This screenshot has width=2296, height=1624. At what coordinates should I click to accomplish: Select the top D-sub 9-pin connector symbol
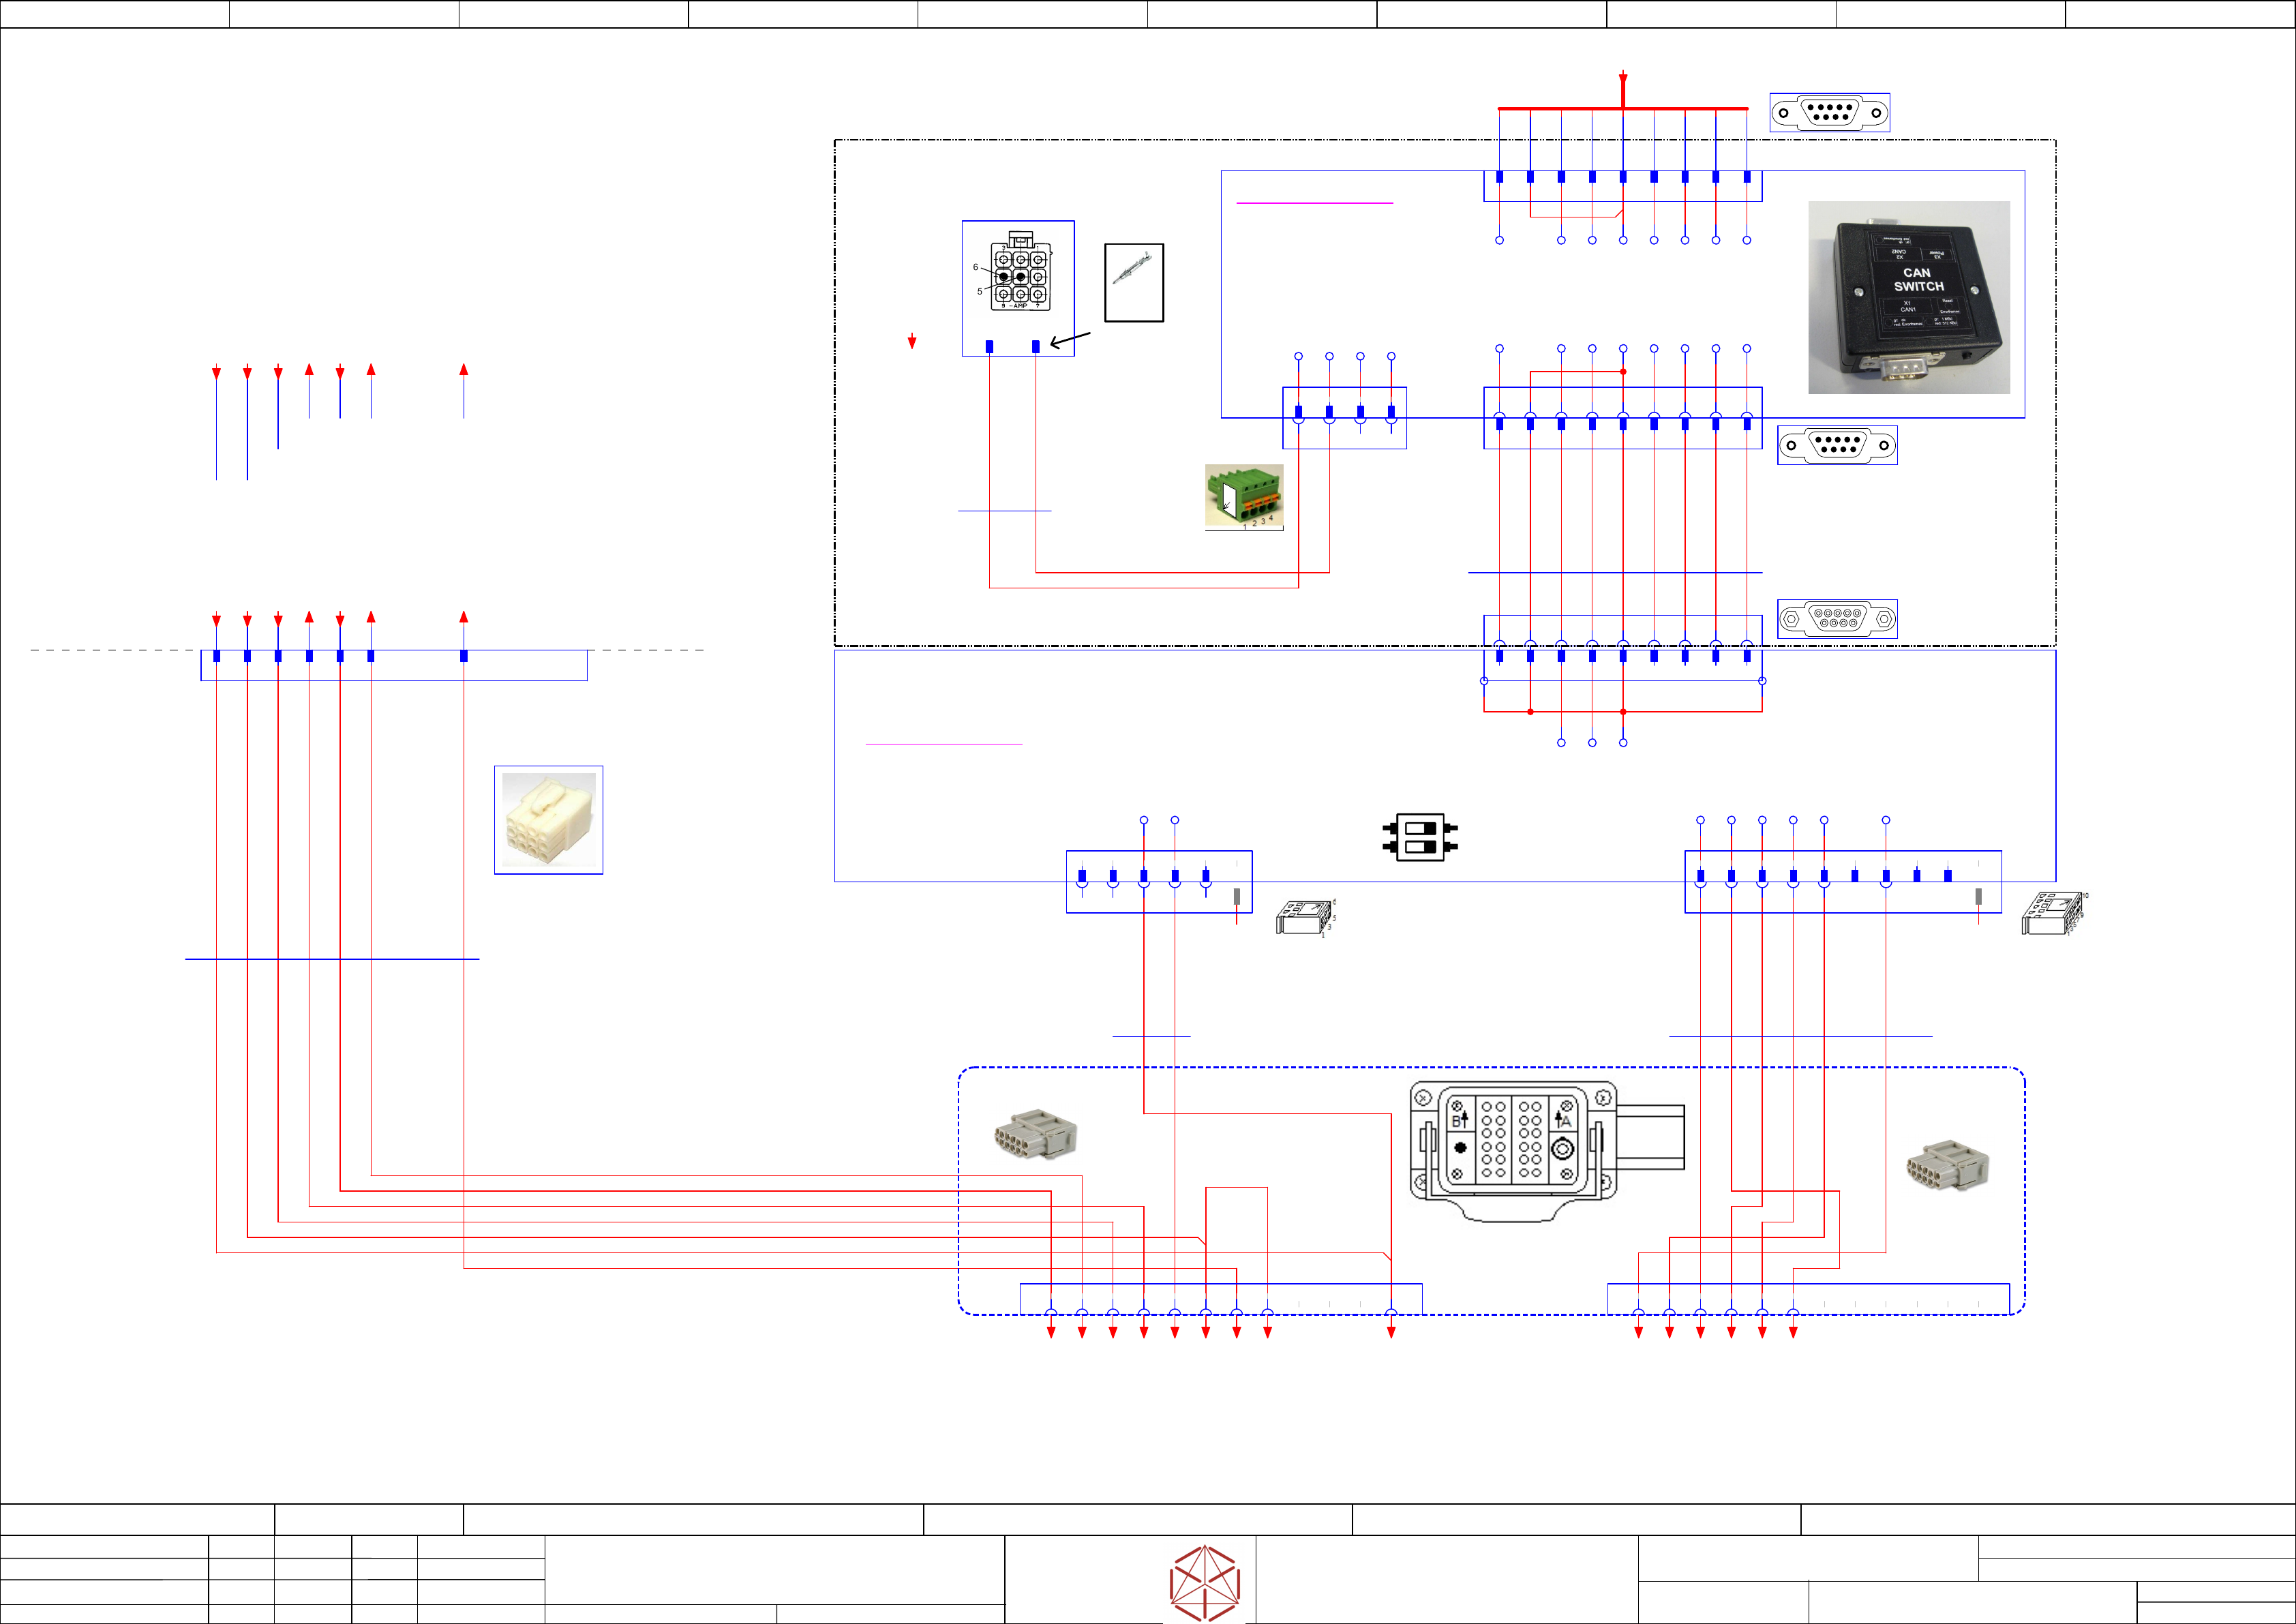coord(1829,113)
